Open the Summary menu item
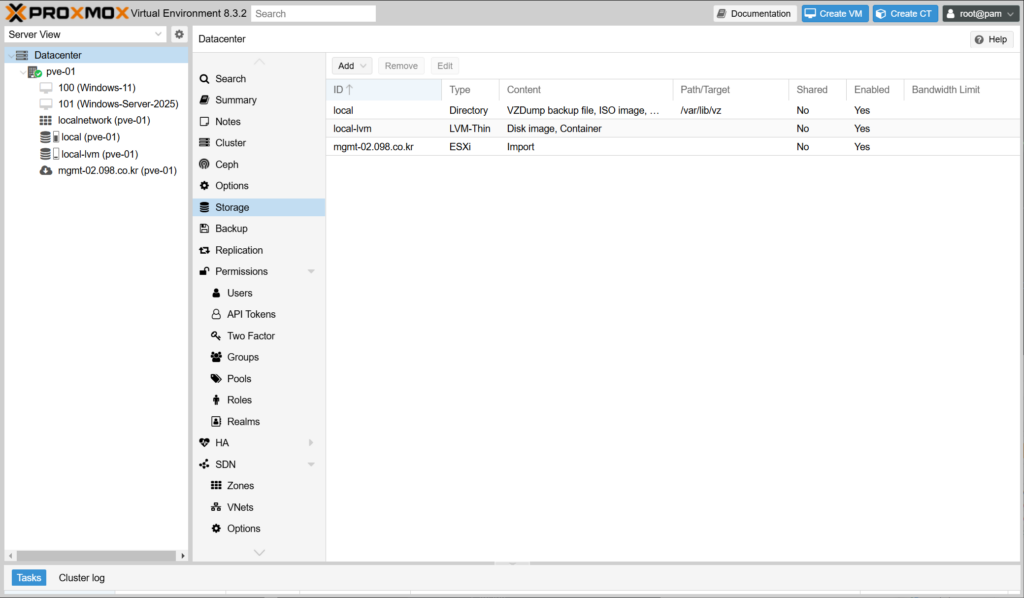The width and height of the screenshot is (1024, 598). coord(235,100)
